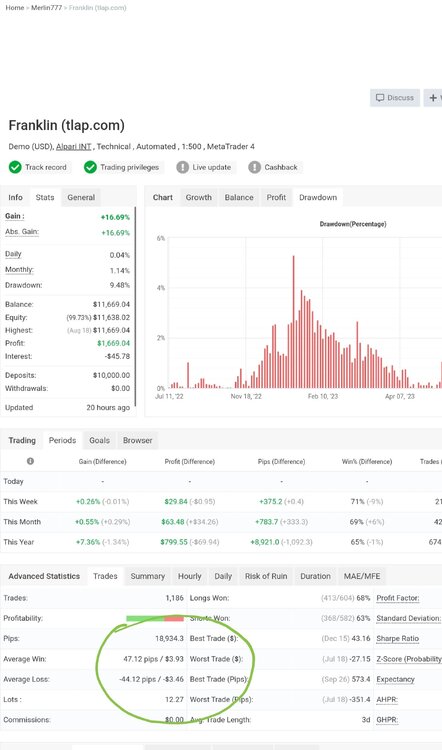Click the Best Trade ($) value 43.16

(x=361, y=639)
